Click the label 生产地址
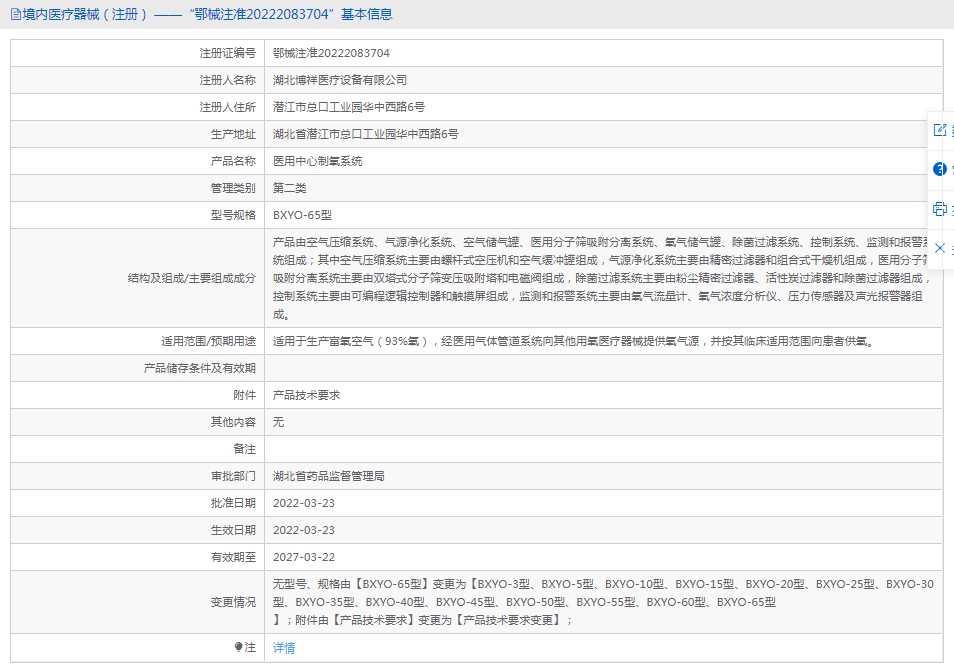This screenshot has width=954, height=669. [233, 134]
